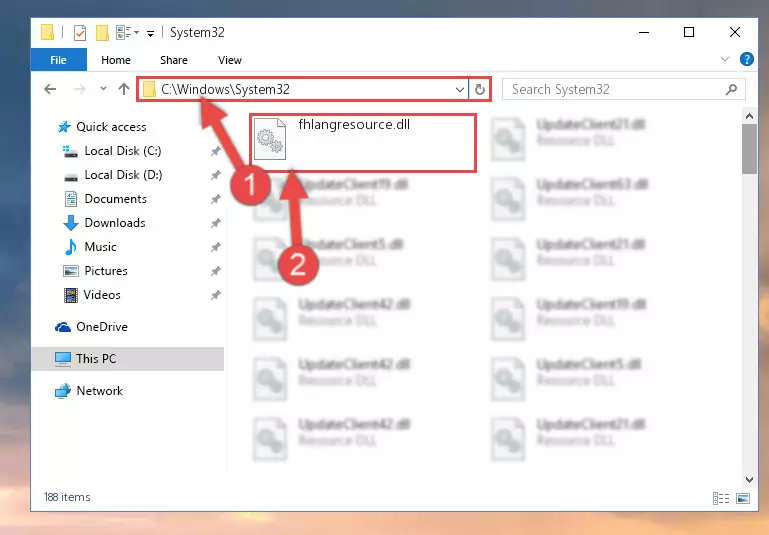769x535 pixels.
Task: Click the C:\Windows\System32 address bar
Action: click(x=302, y=89)
